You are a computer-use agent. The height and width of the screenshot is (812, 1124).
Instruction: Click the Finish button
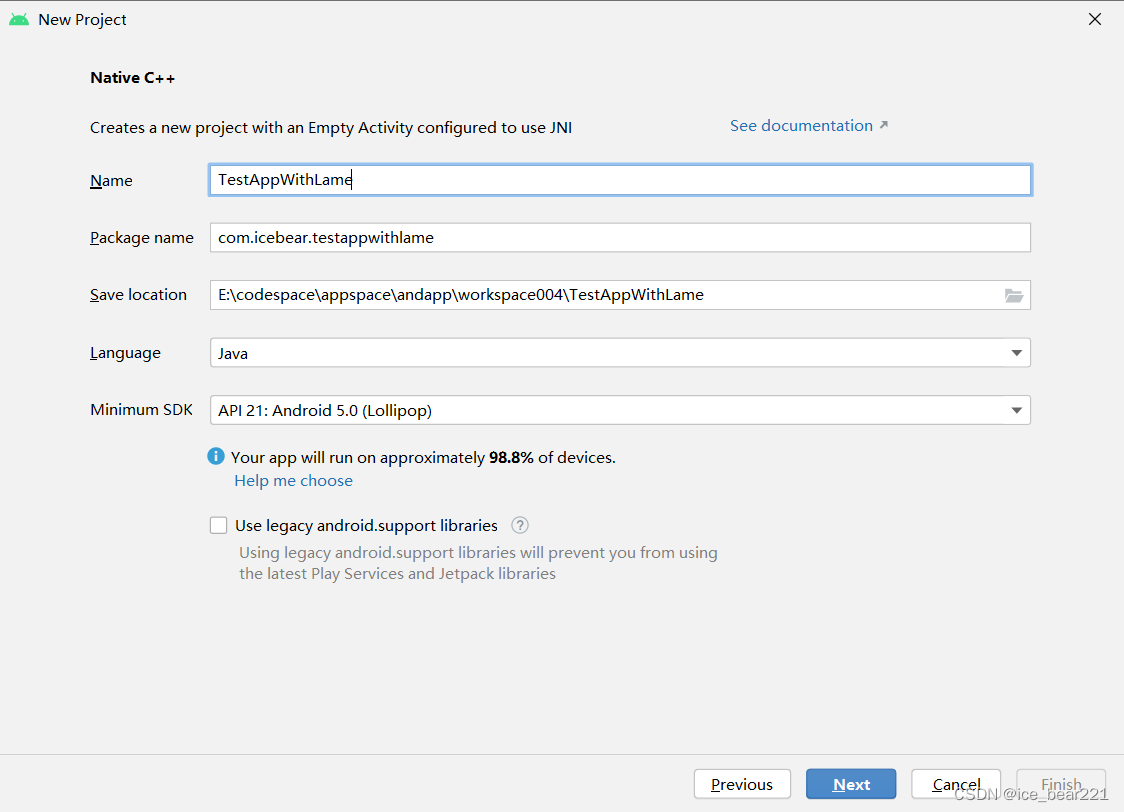1061,784
